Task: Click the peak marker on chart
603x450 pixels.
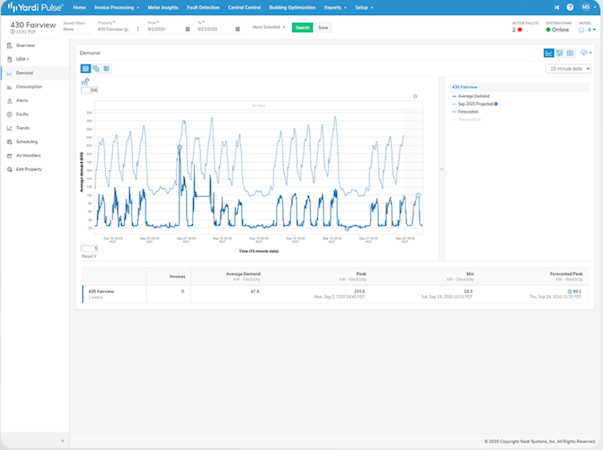Action: (179, 147)
